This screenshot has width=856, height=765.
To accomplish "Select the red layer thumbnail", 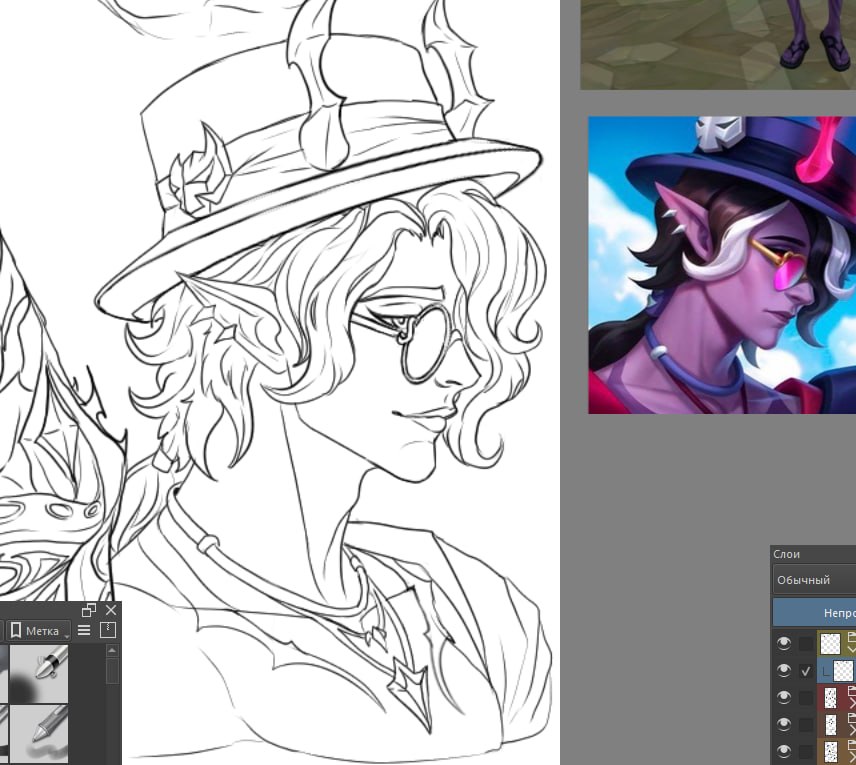I will click(x=830, y=698).
